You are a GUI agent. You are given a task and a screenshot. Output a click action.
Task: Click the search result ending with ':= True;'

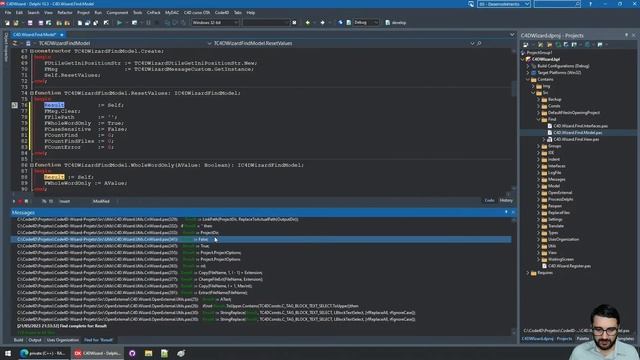[261, 246]
